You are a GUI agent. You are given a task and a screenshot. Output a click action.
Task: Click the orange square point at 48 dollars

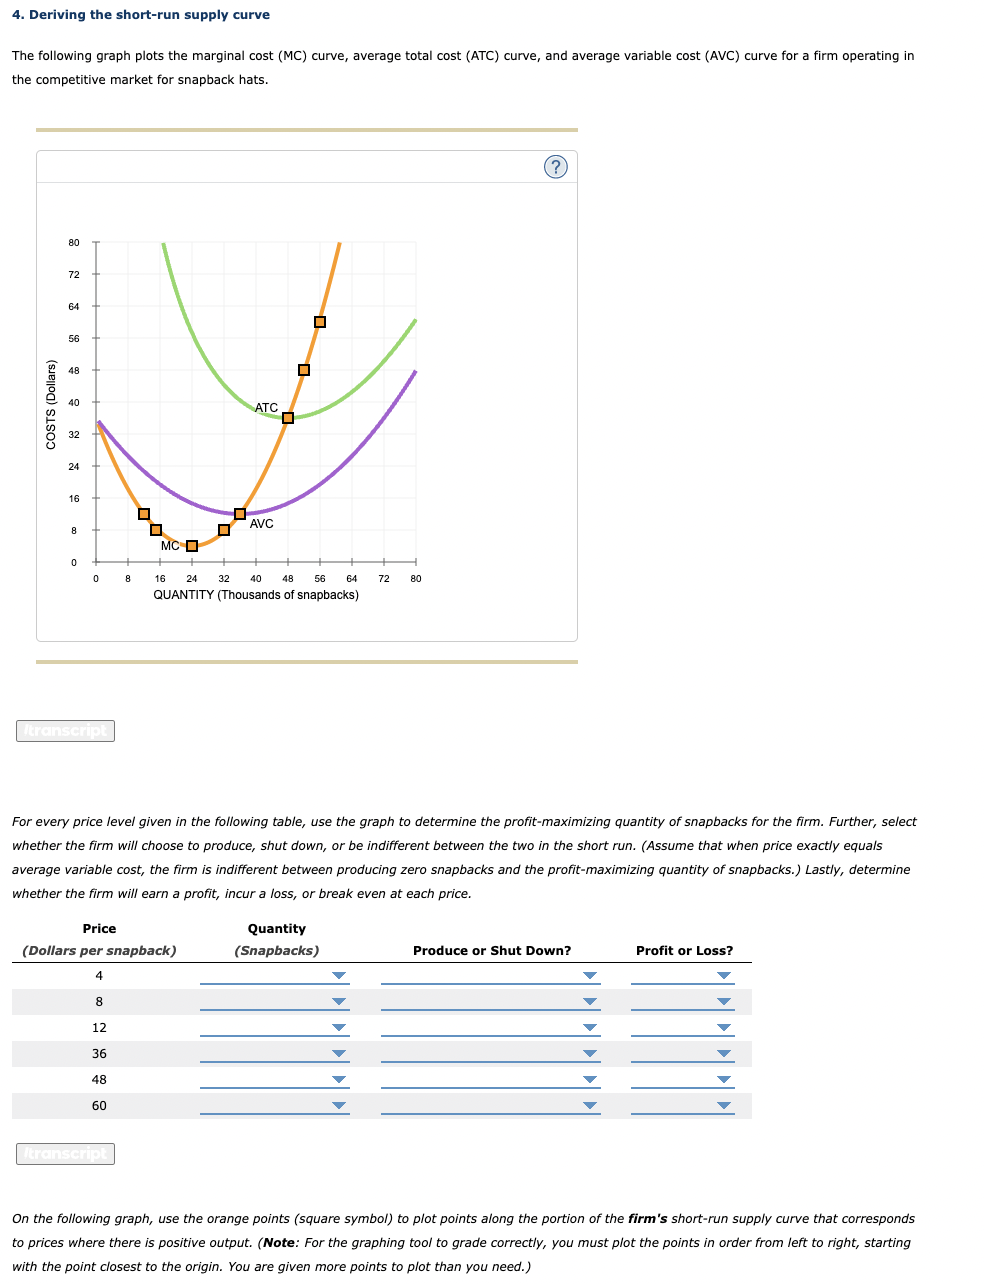[x=303, y=369]
